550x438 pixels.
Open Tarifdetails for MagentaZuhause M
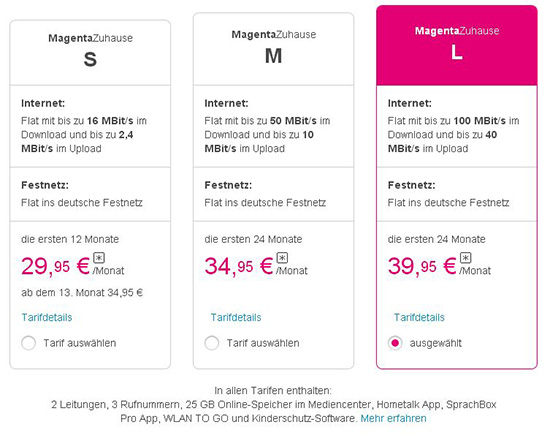click(236, 317)
